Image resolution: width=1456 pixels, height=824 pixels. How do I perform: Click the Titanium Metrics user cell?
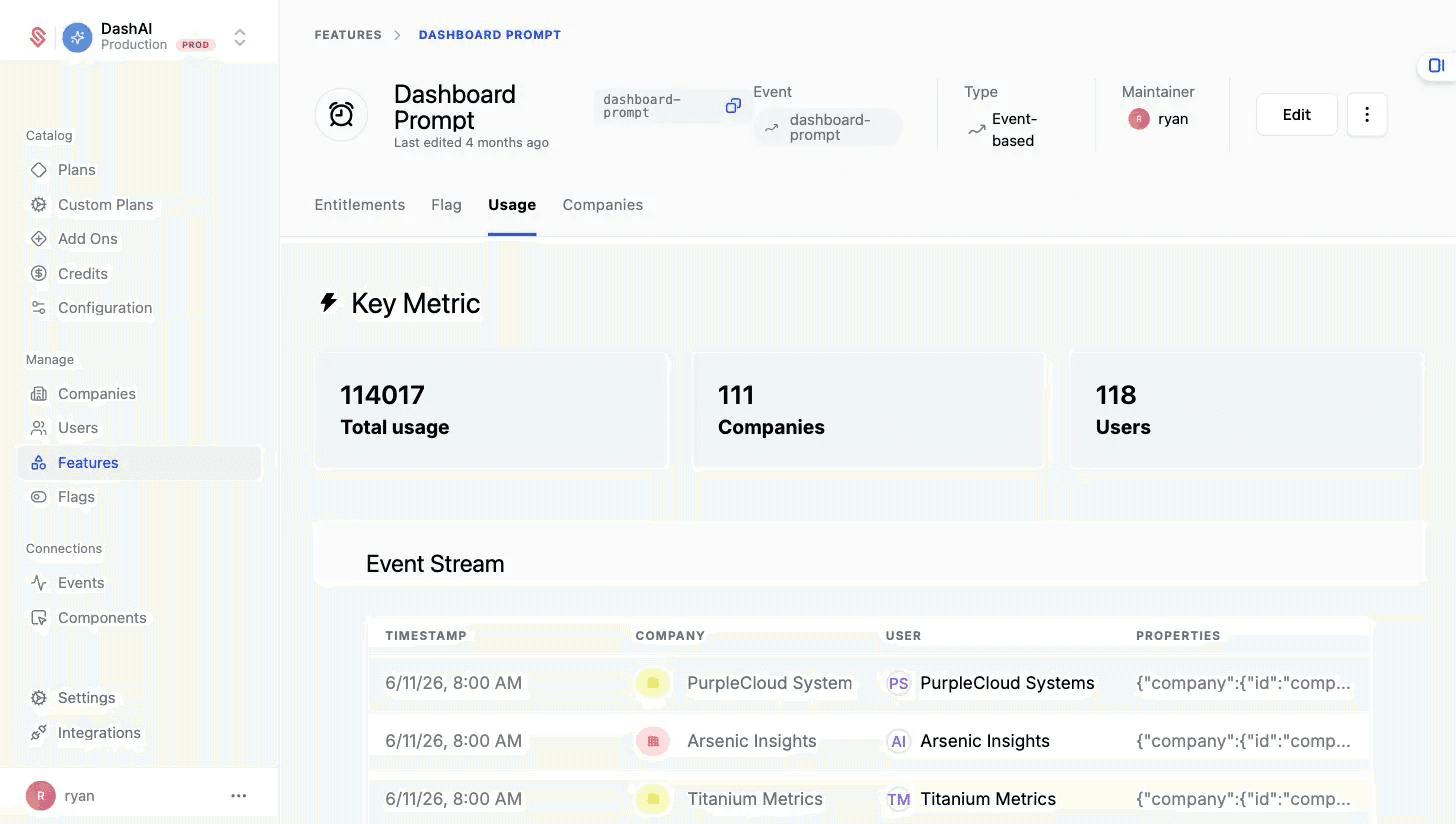pyautogui.click(x=971, y=799)
